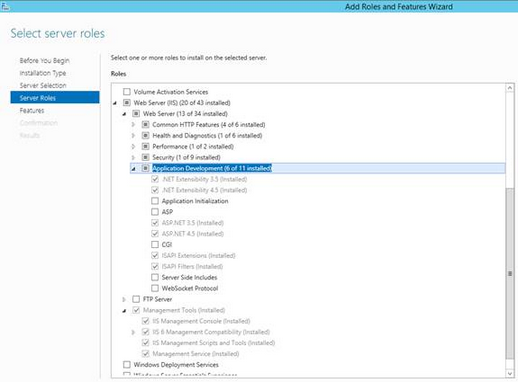This screenshot has height=382, width=518.
Task: Toggle the Health and Diagnostics checkbox
Action: (x=145, y=136)
